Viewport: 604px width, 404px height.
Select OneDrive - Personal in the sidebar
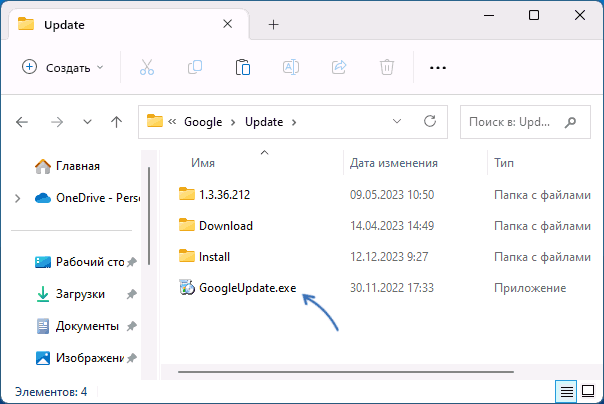(87, 198)
